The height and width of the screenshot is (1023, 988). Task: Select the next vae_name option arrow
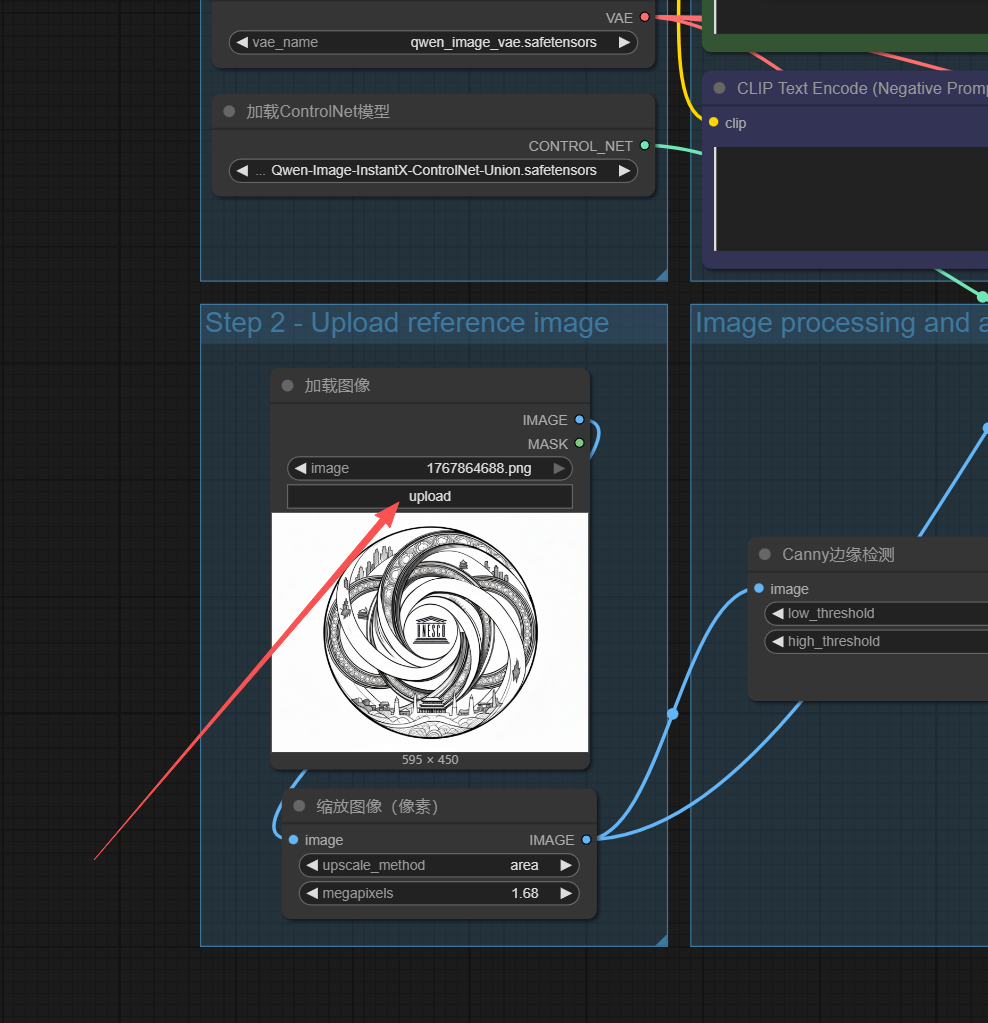[624, 42]
